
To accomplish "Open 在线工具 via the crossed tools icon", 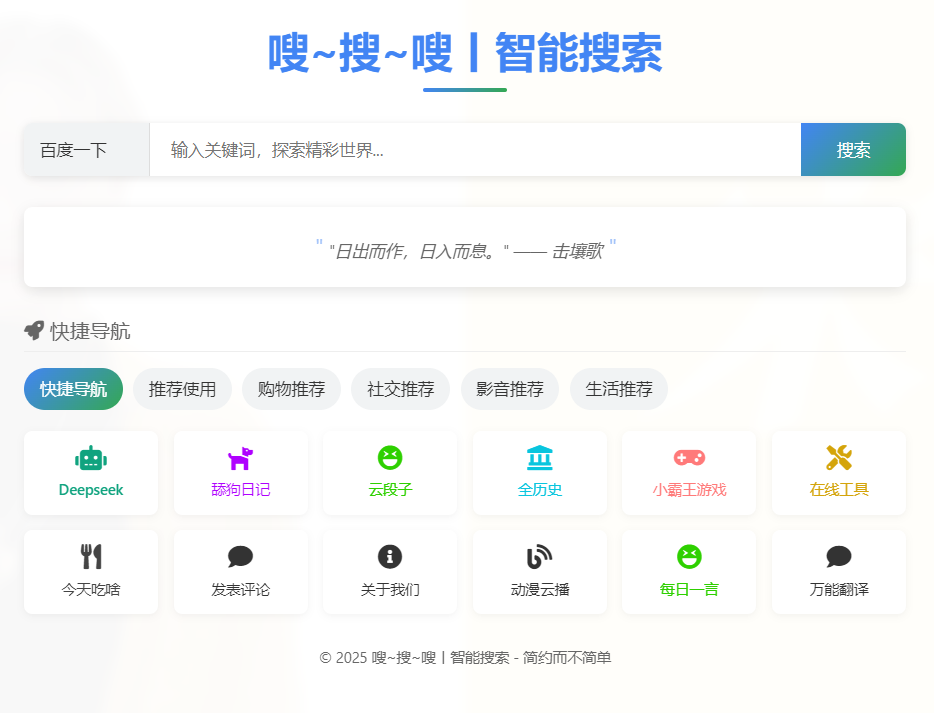I will (x=838, y=458).
